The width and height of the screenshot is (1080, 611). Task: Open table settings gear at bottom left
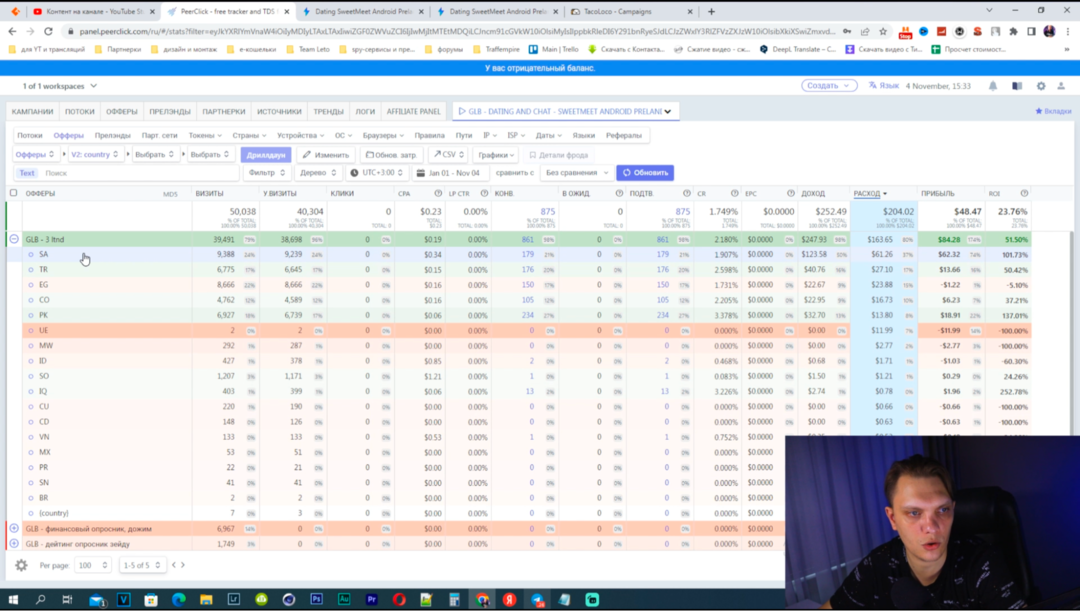21,565
